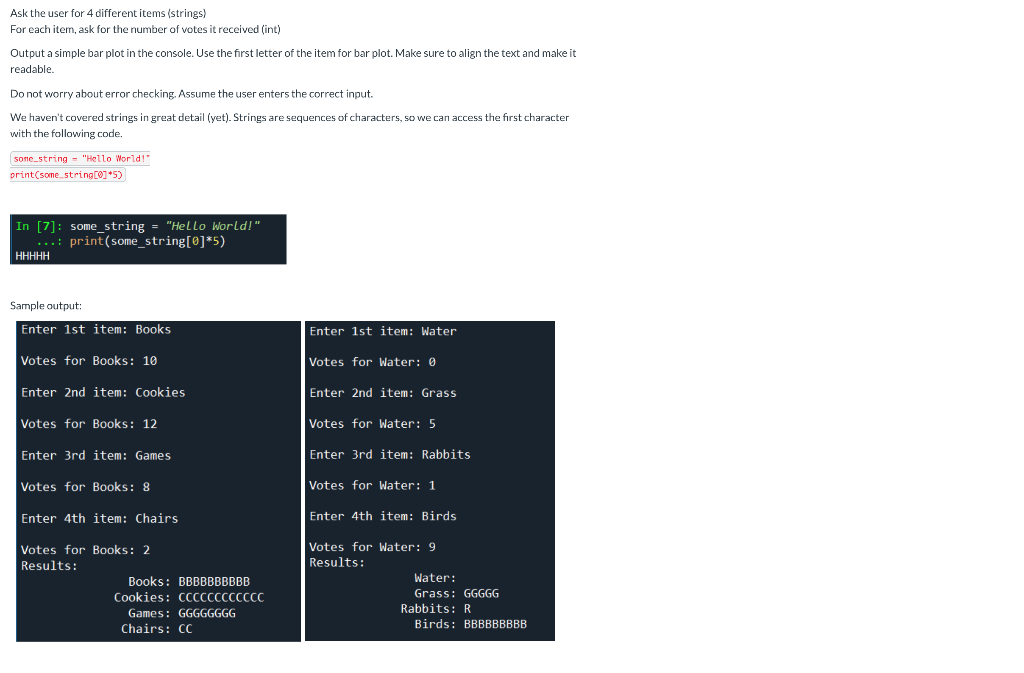The height and width of the screenshot is (673, 1024).
Task: Click the 'Chairs: CC' bar row
Action: pos(157,629)
